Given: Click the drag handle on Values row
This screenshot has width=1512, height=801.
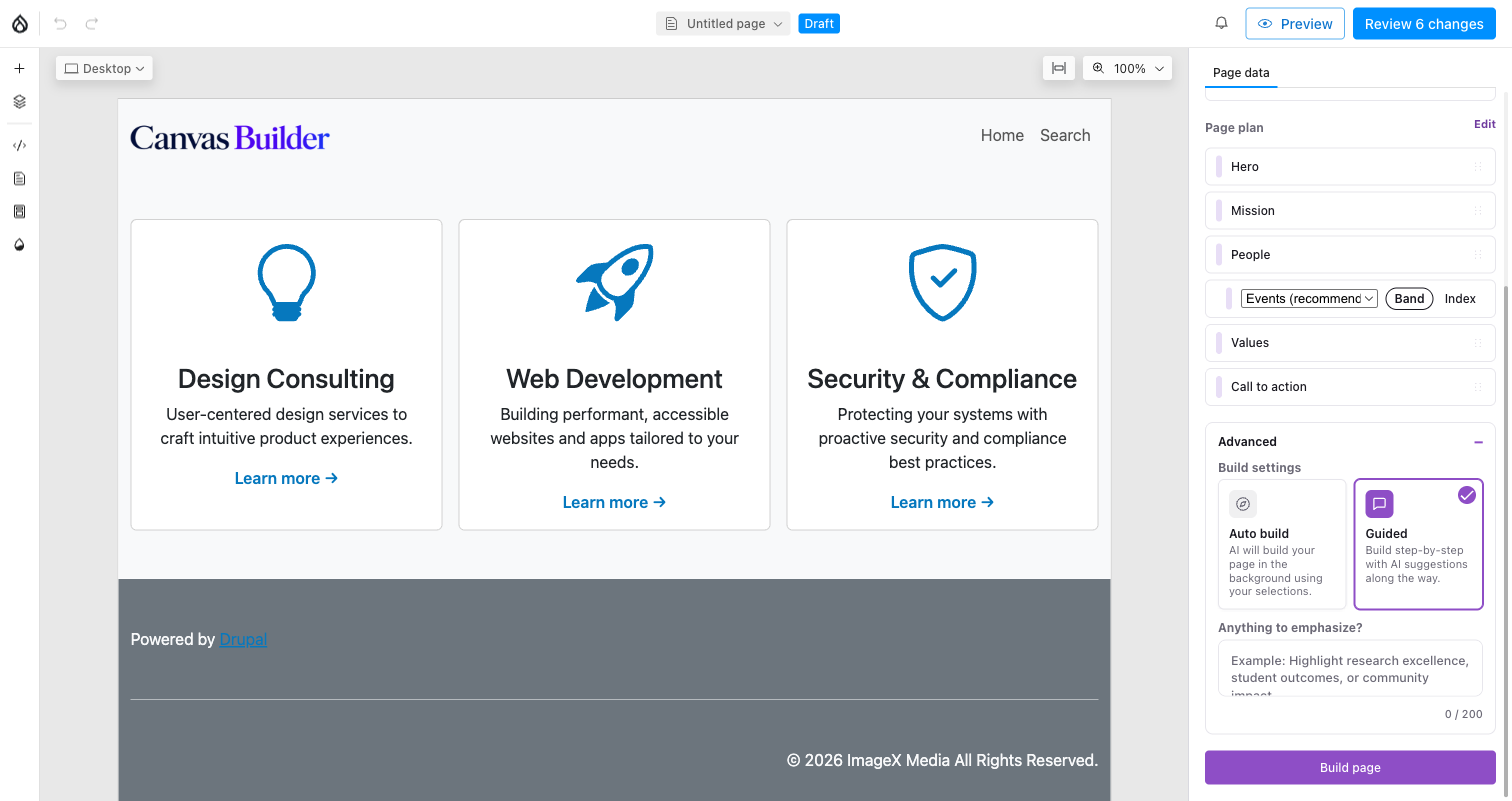Looking at the screenshot, I should pos(1478,343).
